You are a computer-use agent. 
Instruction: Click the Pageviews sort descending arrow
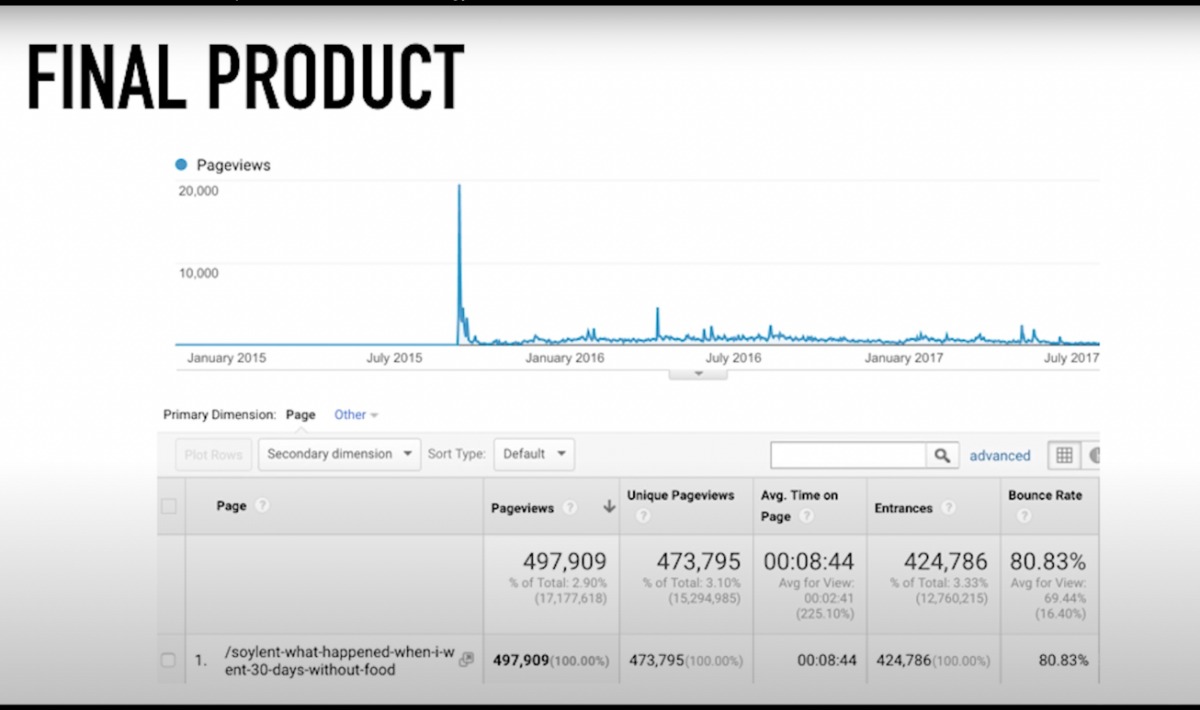[x=609, y=508]
